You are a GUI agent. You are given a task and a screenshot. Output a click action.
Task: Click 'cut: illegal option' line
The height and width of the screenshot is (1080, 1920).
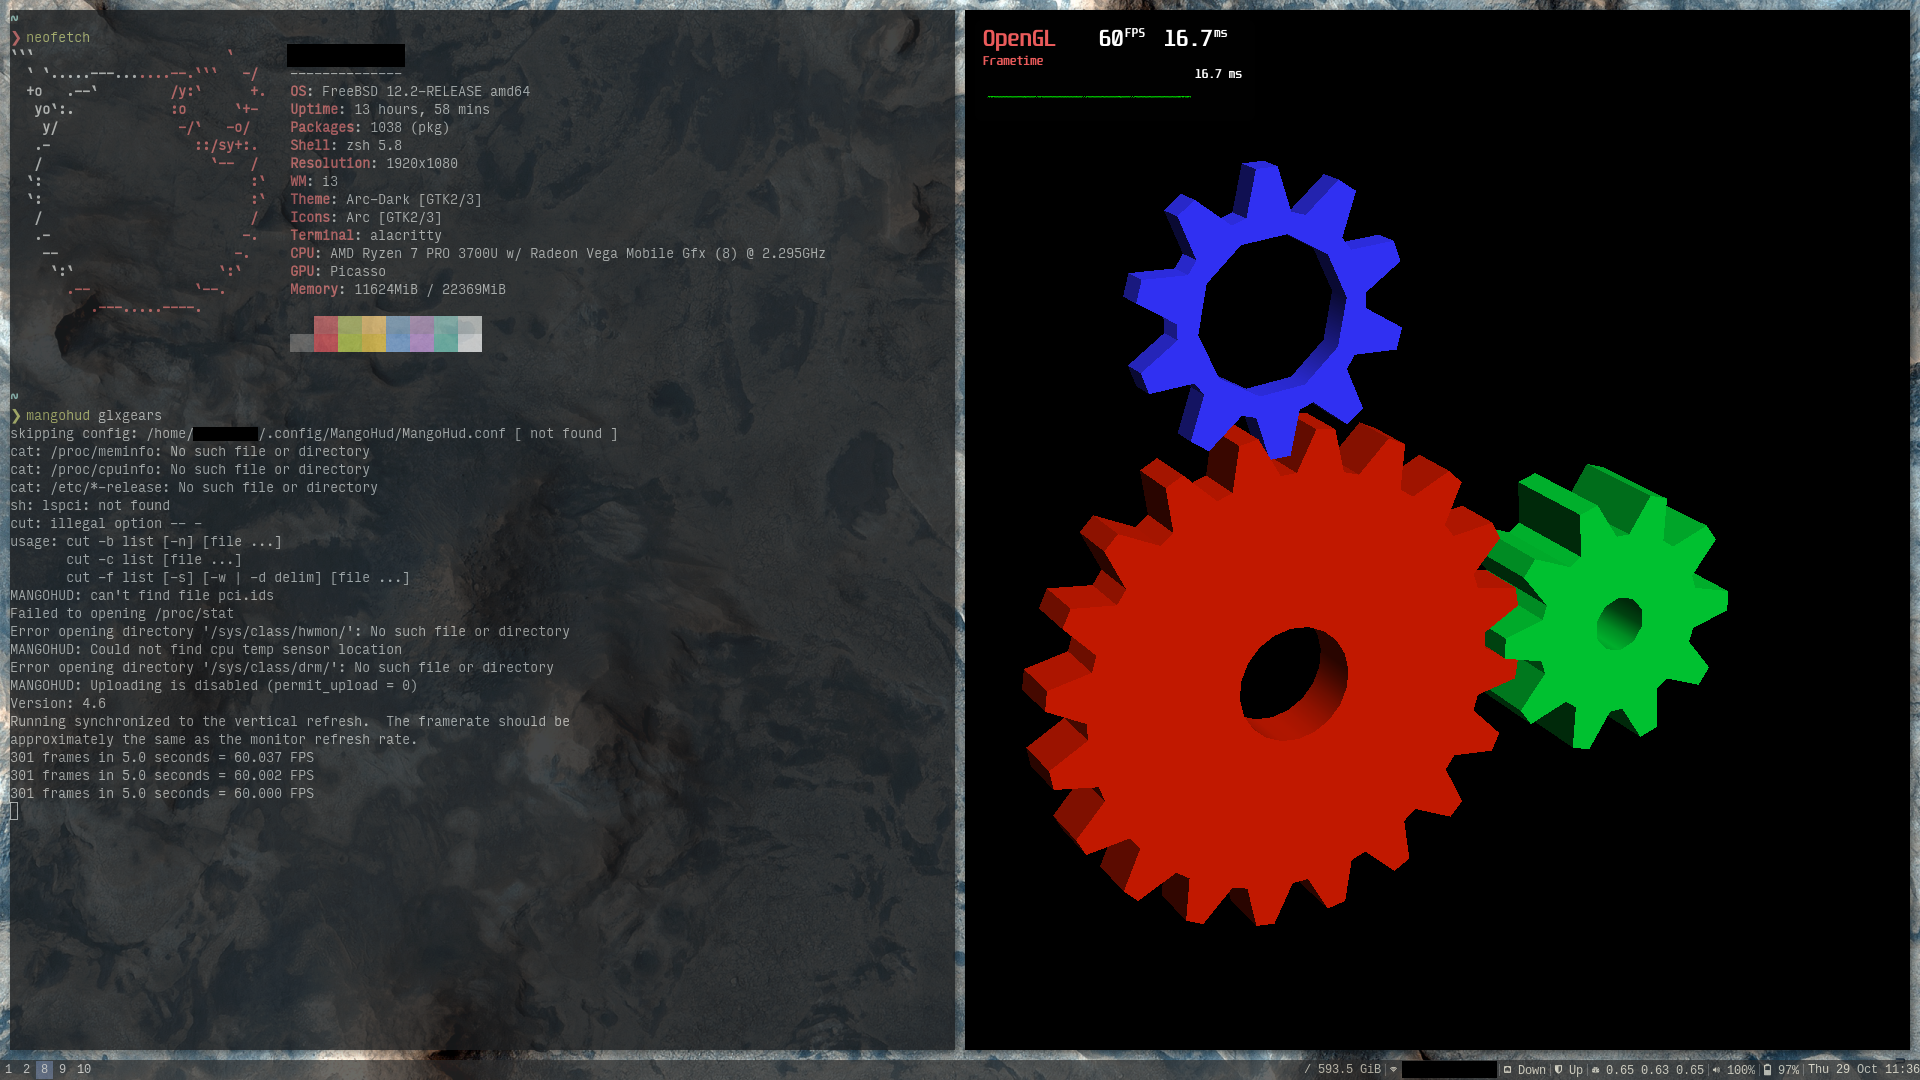tap(106, 524)
